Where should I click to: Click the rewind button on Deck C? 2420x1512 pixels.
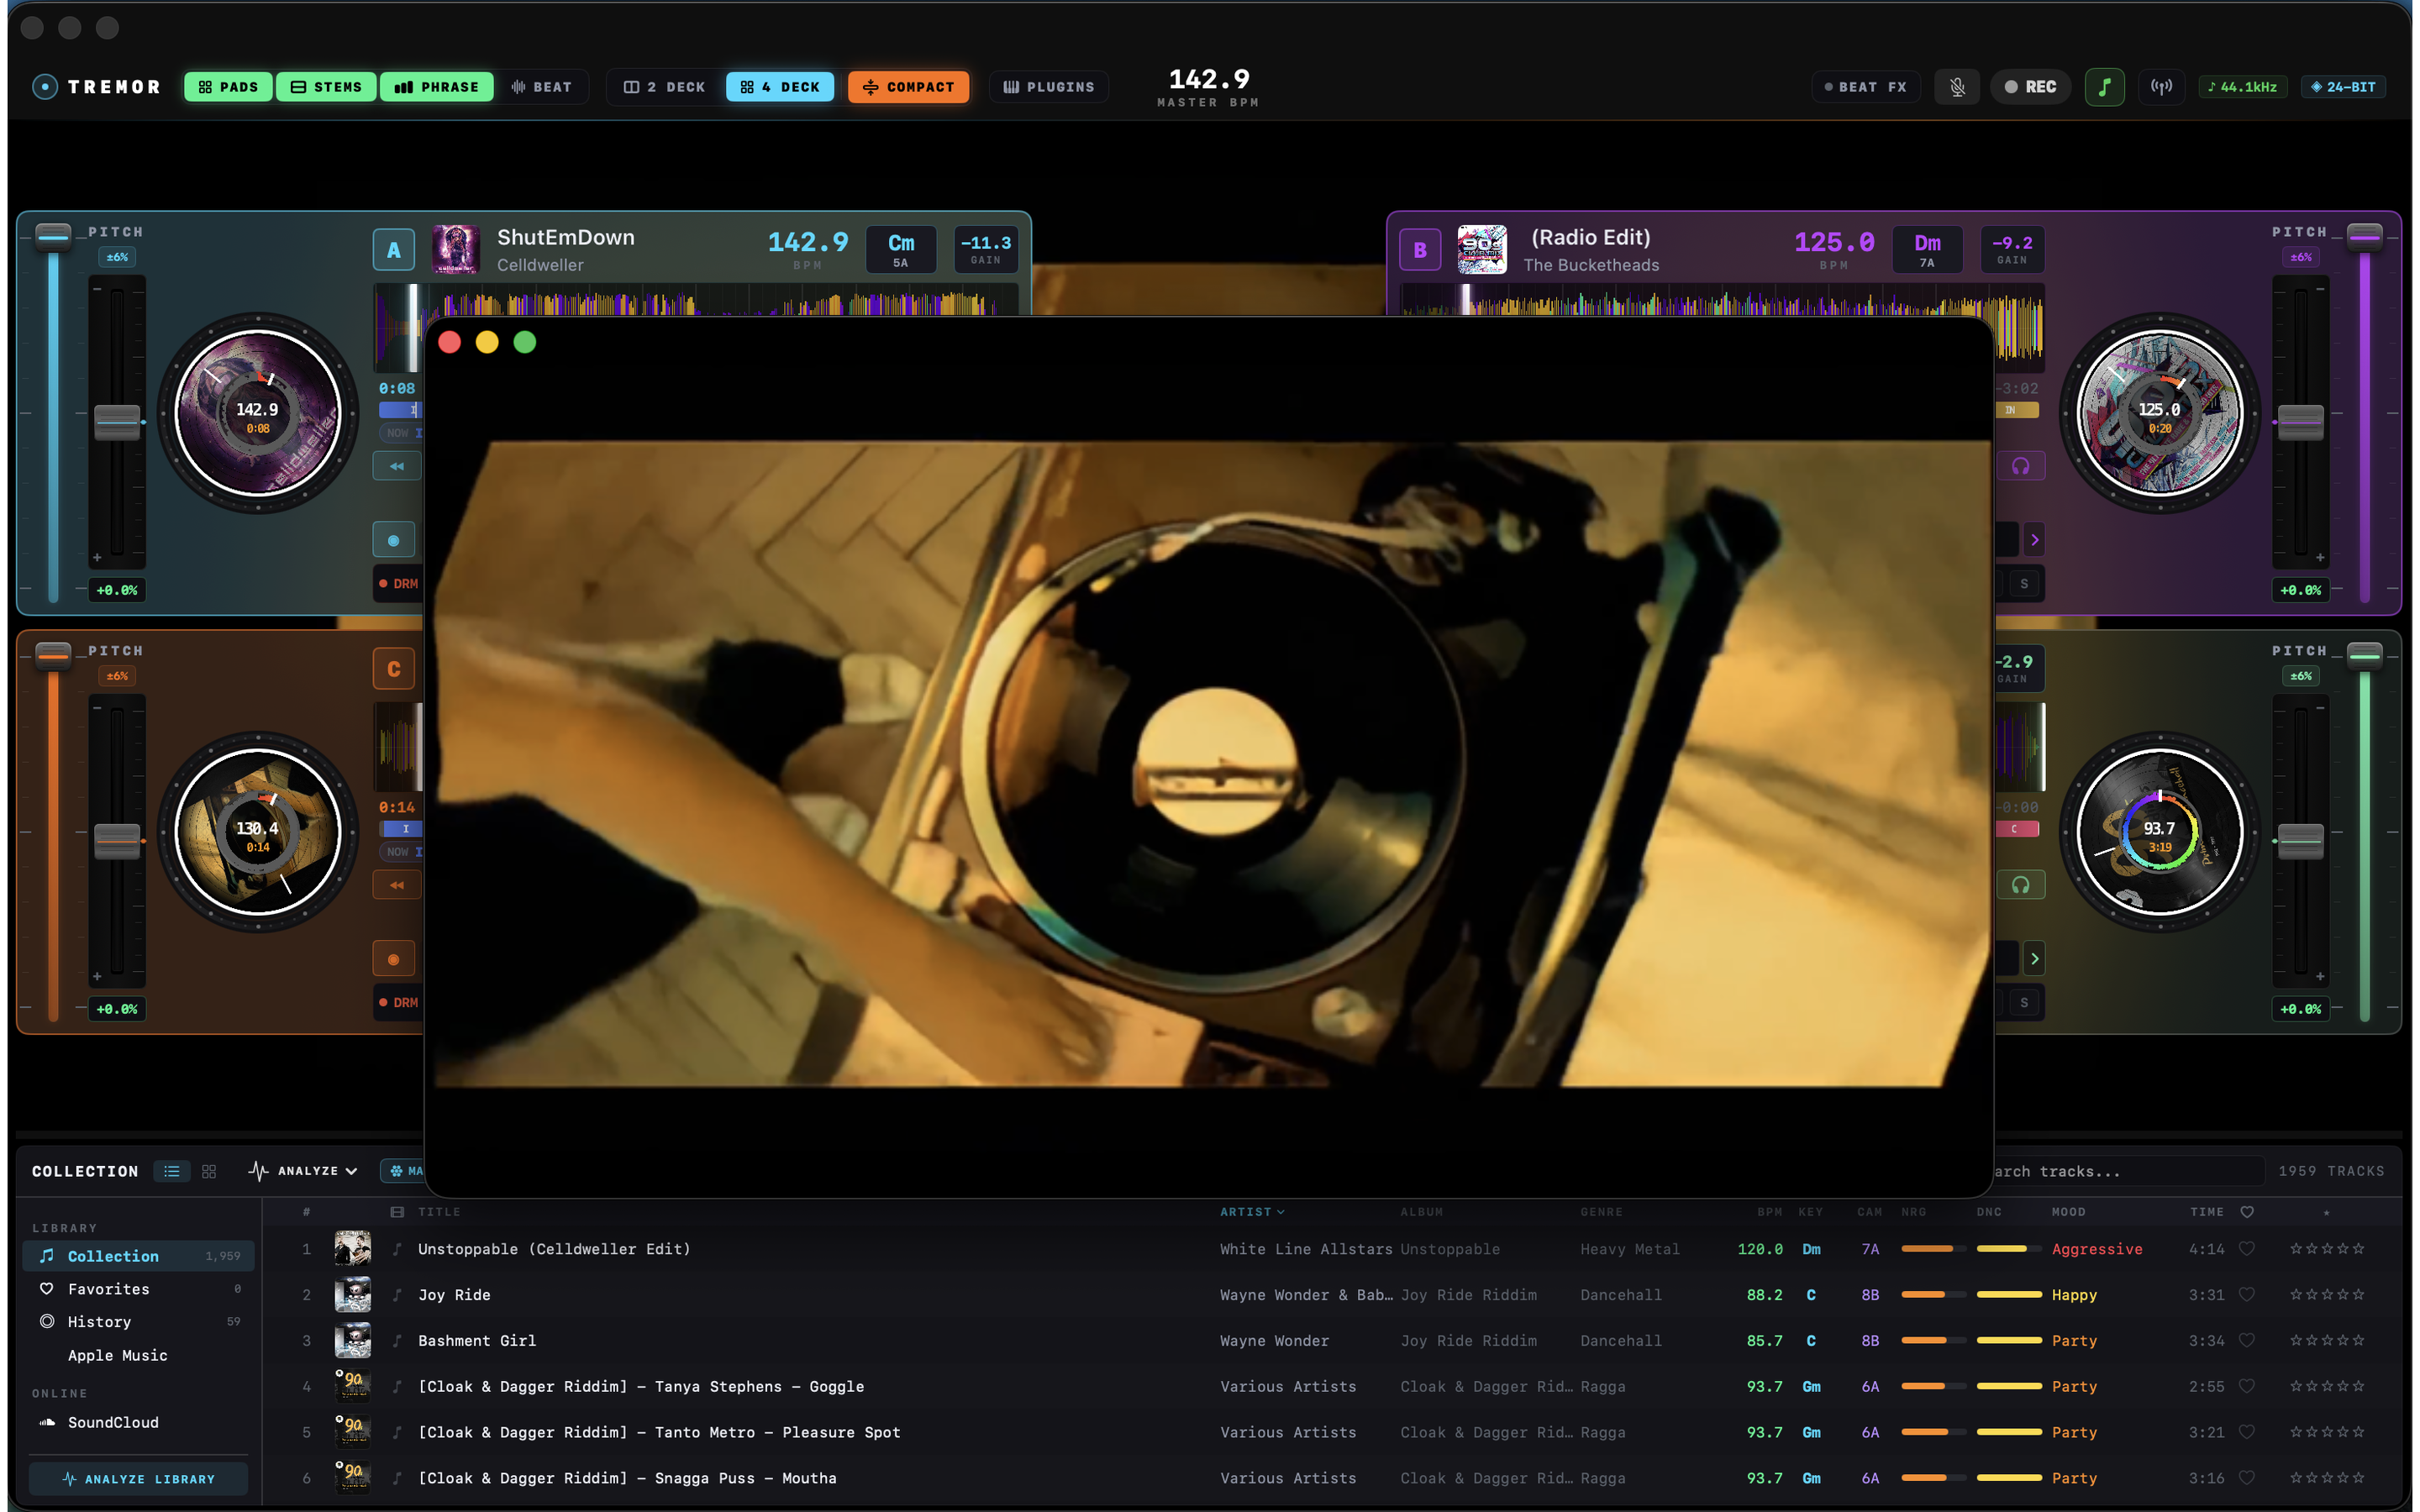pos(397,885)
